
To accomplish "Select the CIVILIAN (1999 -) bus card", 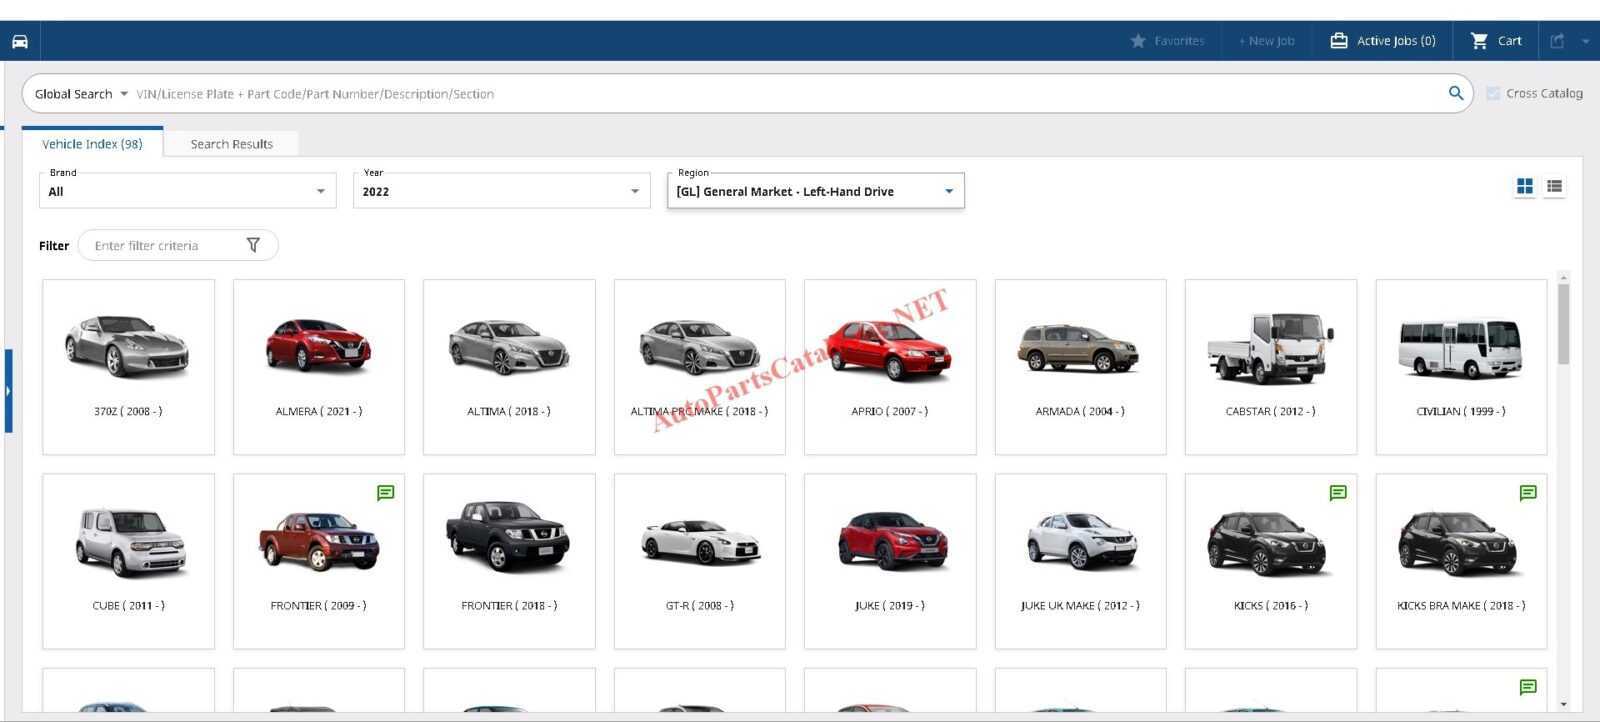I will (1461, 367).
